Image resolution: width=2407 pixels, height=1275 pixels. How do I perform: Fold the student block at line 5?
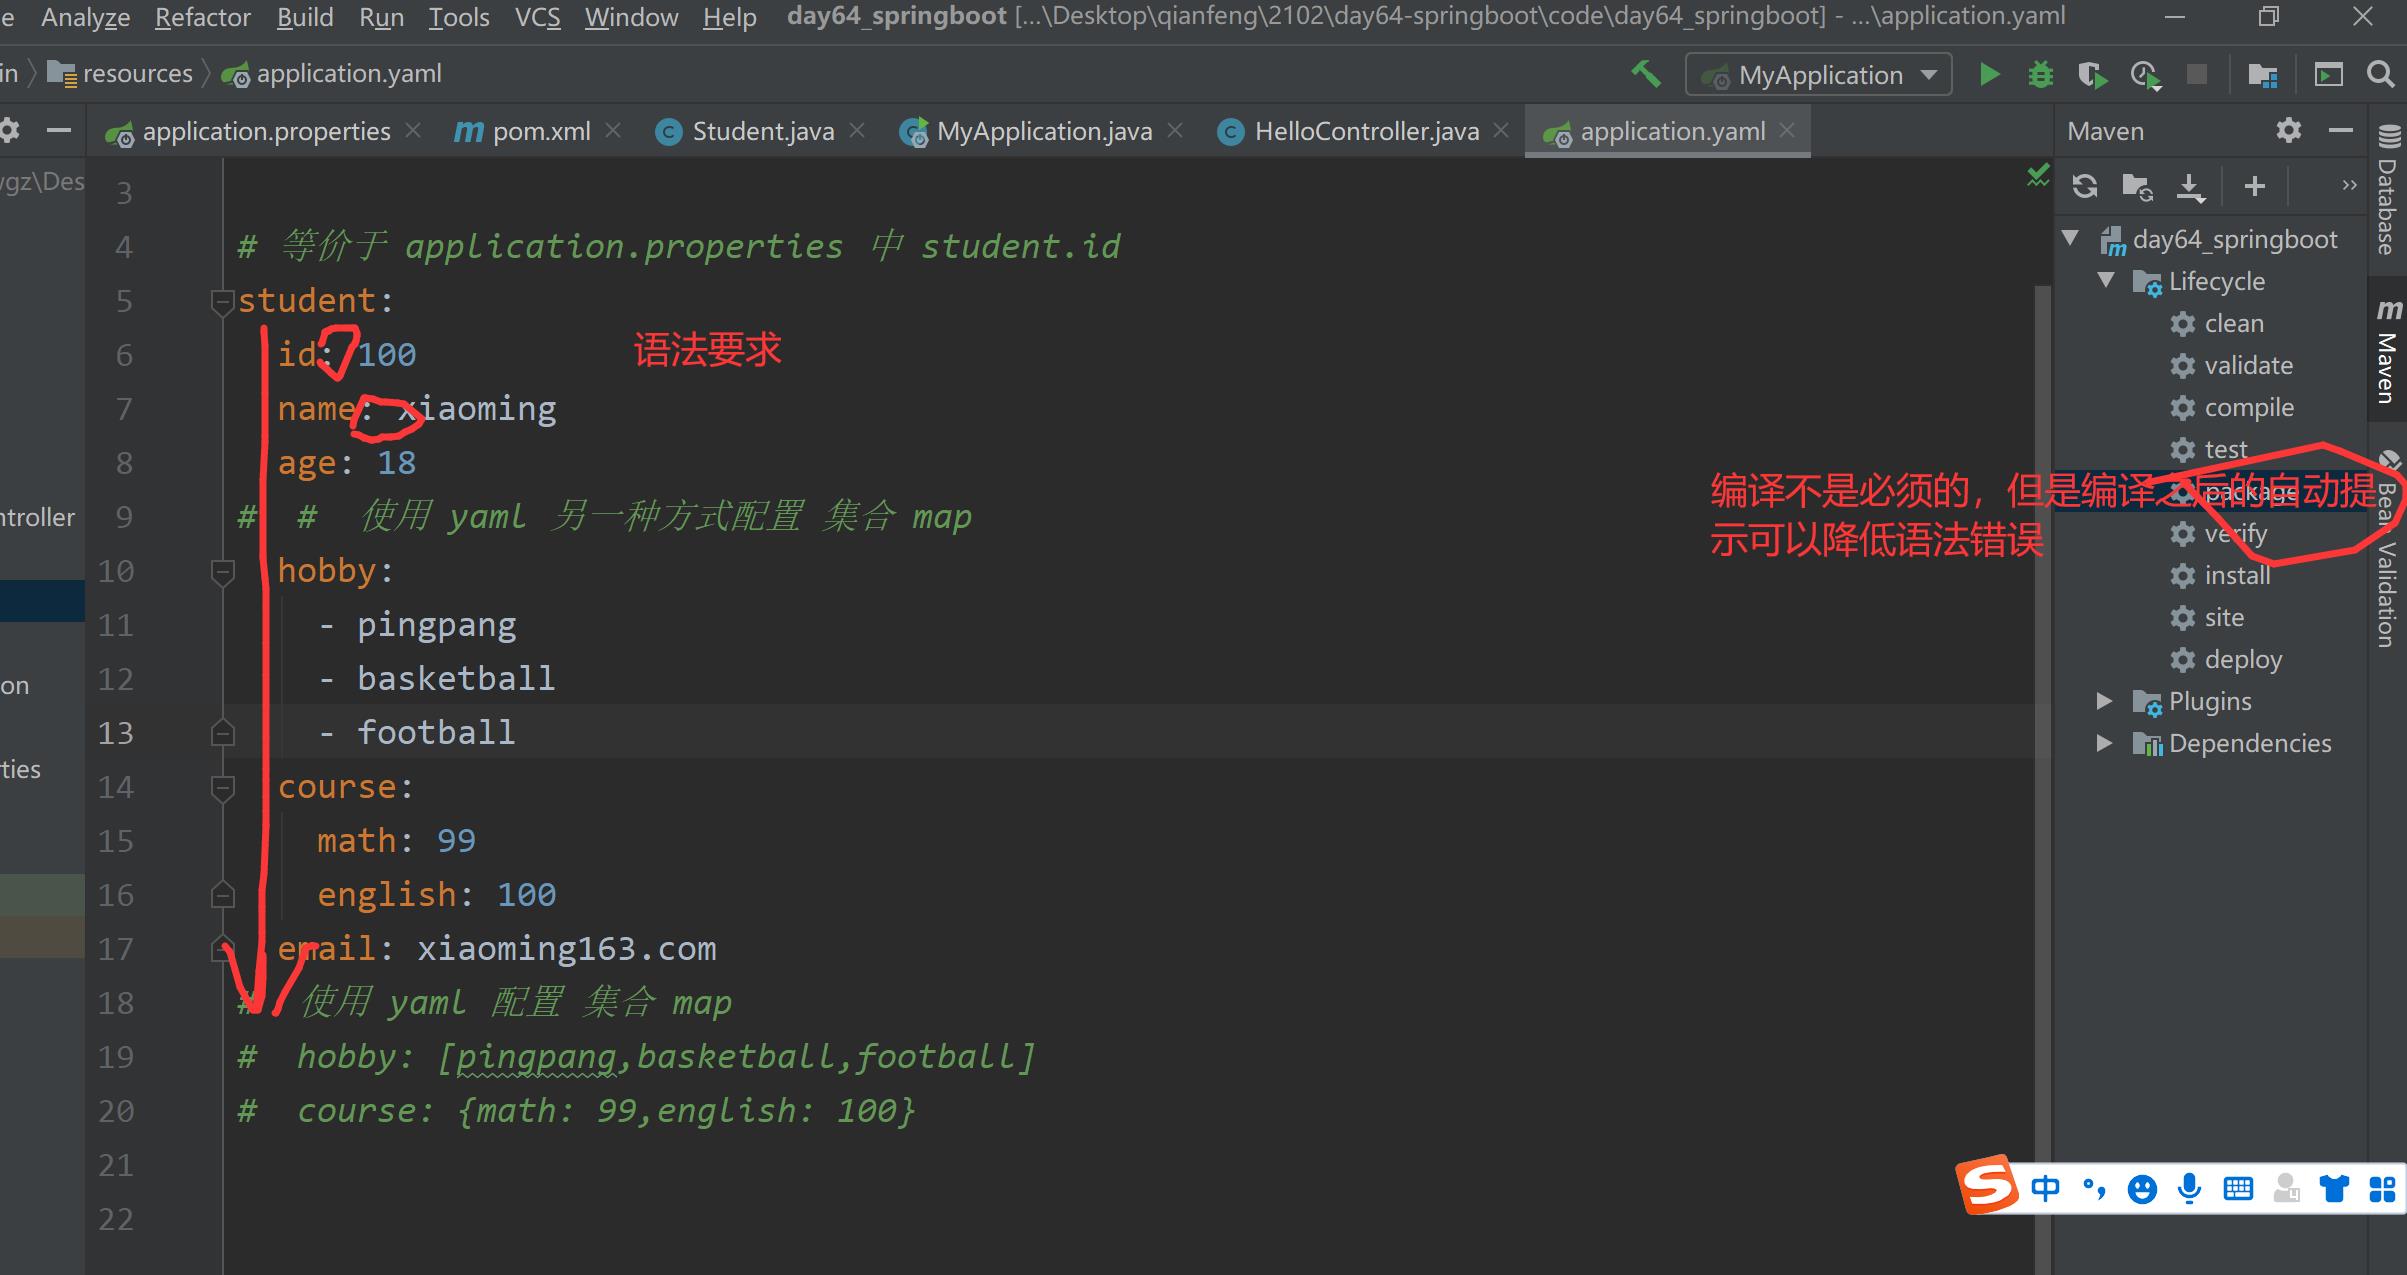pyautogui.click(x=222, y=301)
